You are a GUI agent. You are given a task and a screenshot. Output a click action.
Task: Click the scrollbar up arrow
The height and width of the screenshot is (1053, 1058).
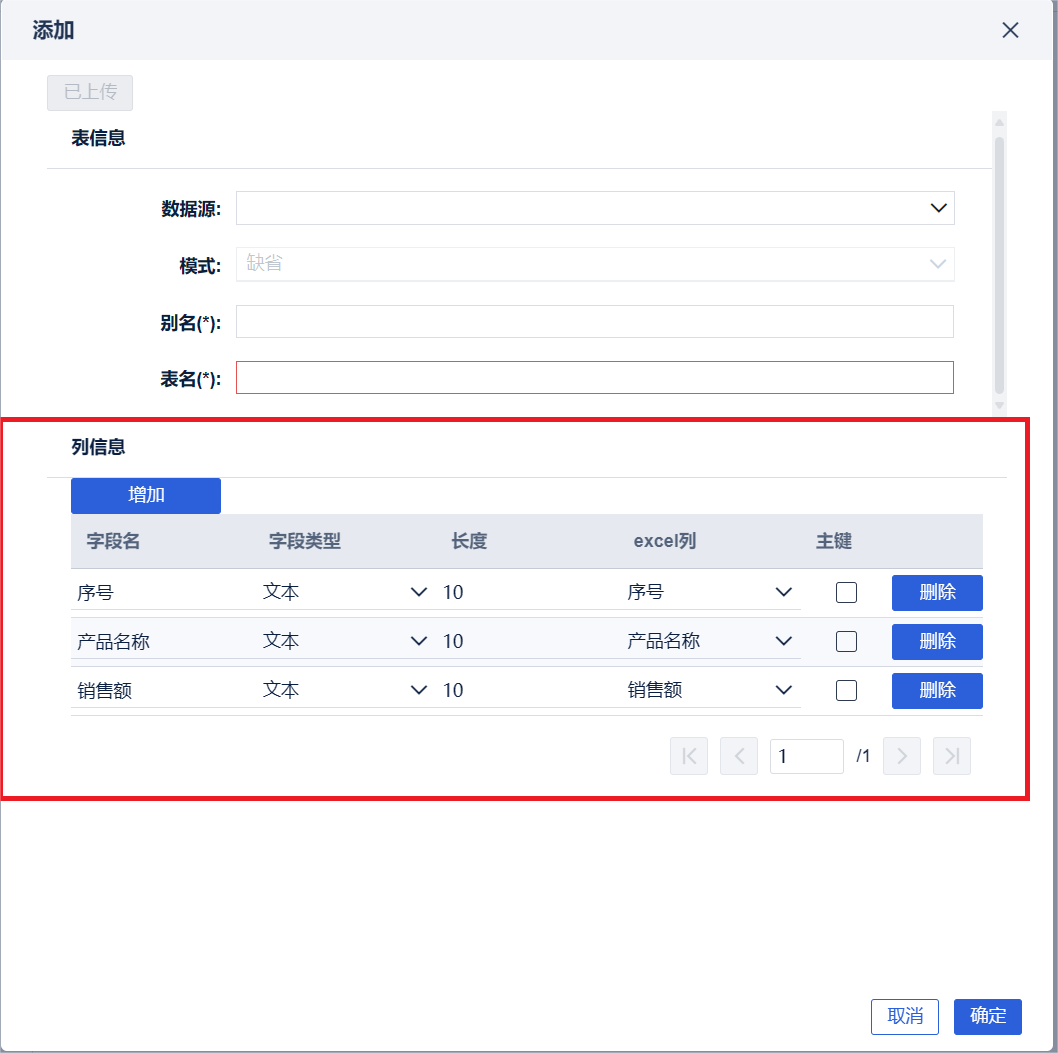[x=1000, y=123]
